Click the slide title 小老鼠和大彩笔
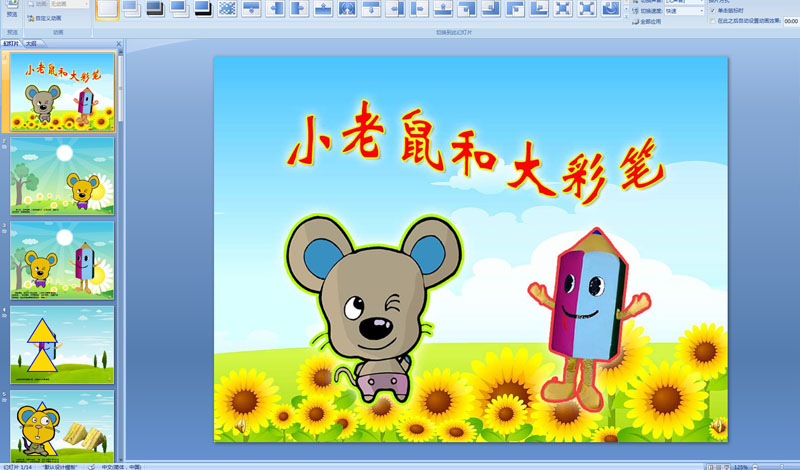The width and height of the screenshot is (800, 470). click(x=477, y=152)
